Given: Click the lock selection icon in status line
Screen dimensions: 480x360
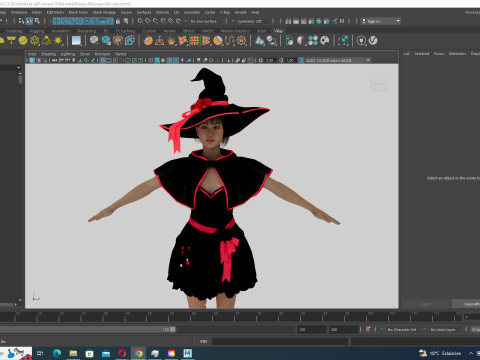Looking at the screenshot, I should click(118, 21).
